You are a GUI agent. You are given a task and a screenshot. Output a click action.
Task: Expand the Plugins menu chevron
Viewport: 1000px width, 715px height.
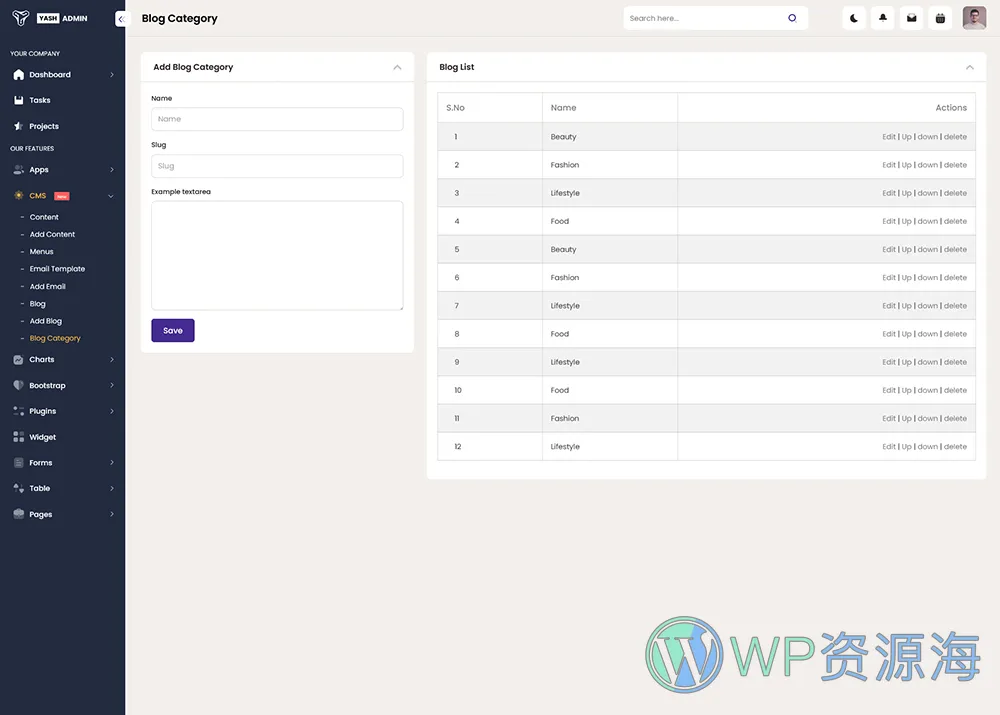(x=112, y=411)
